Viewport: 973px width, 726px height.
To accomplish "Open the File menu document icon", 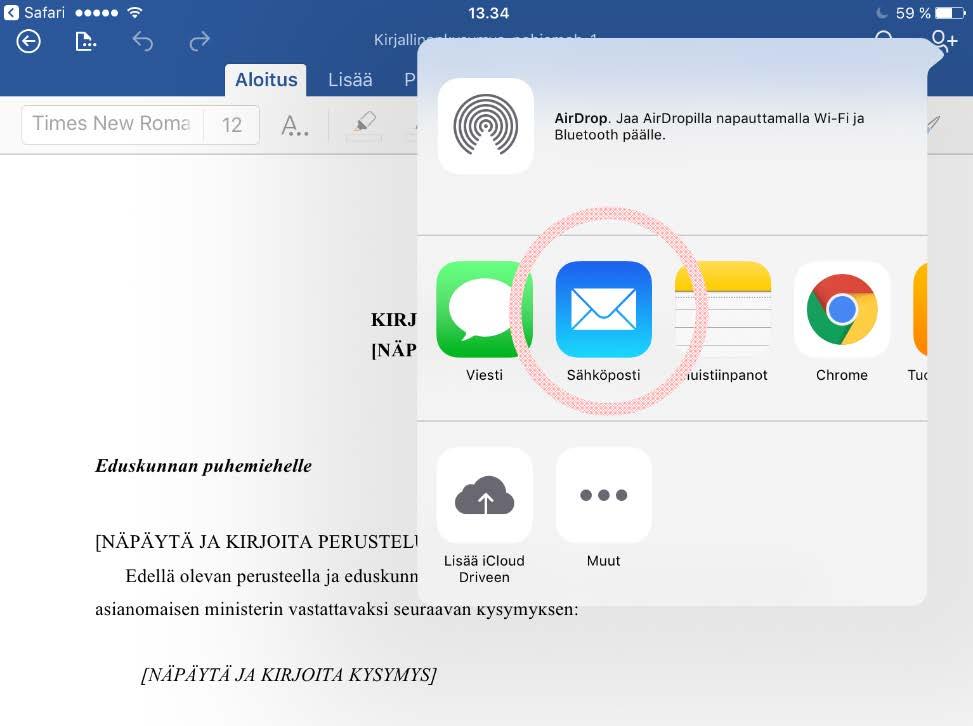I will [x=86, y=42].
